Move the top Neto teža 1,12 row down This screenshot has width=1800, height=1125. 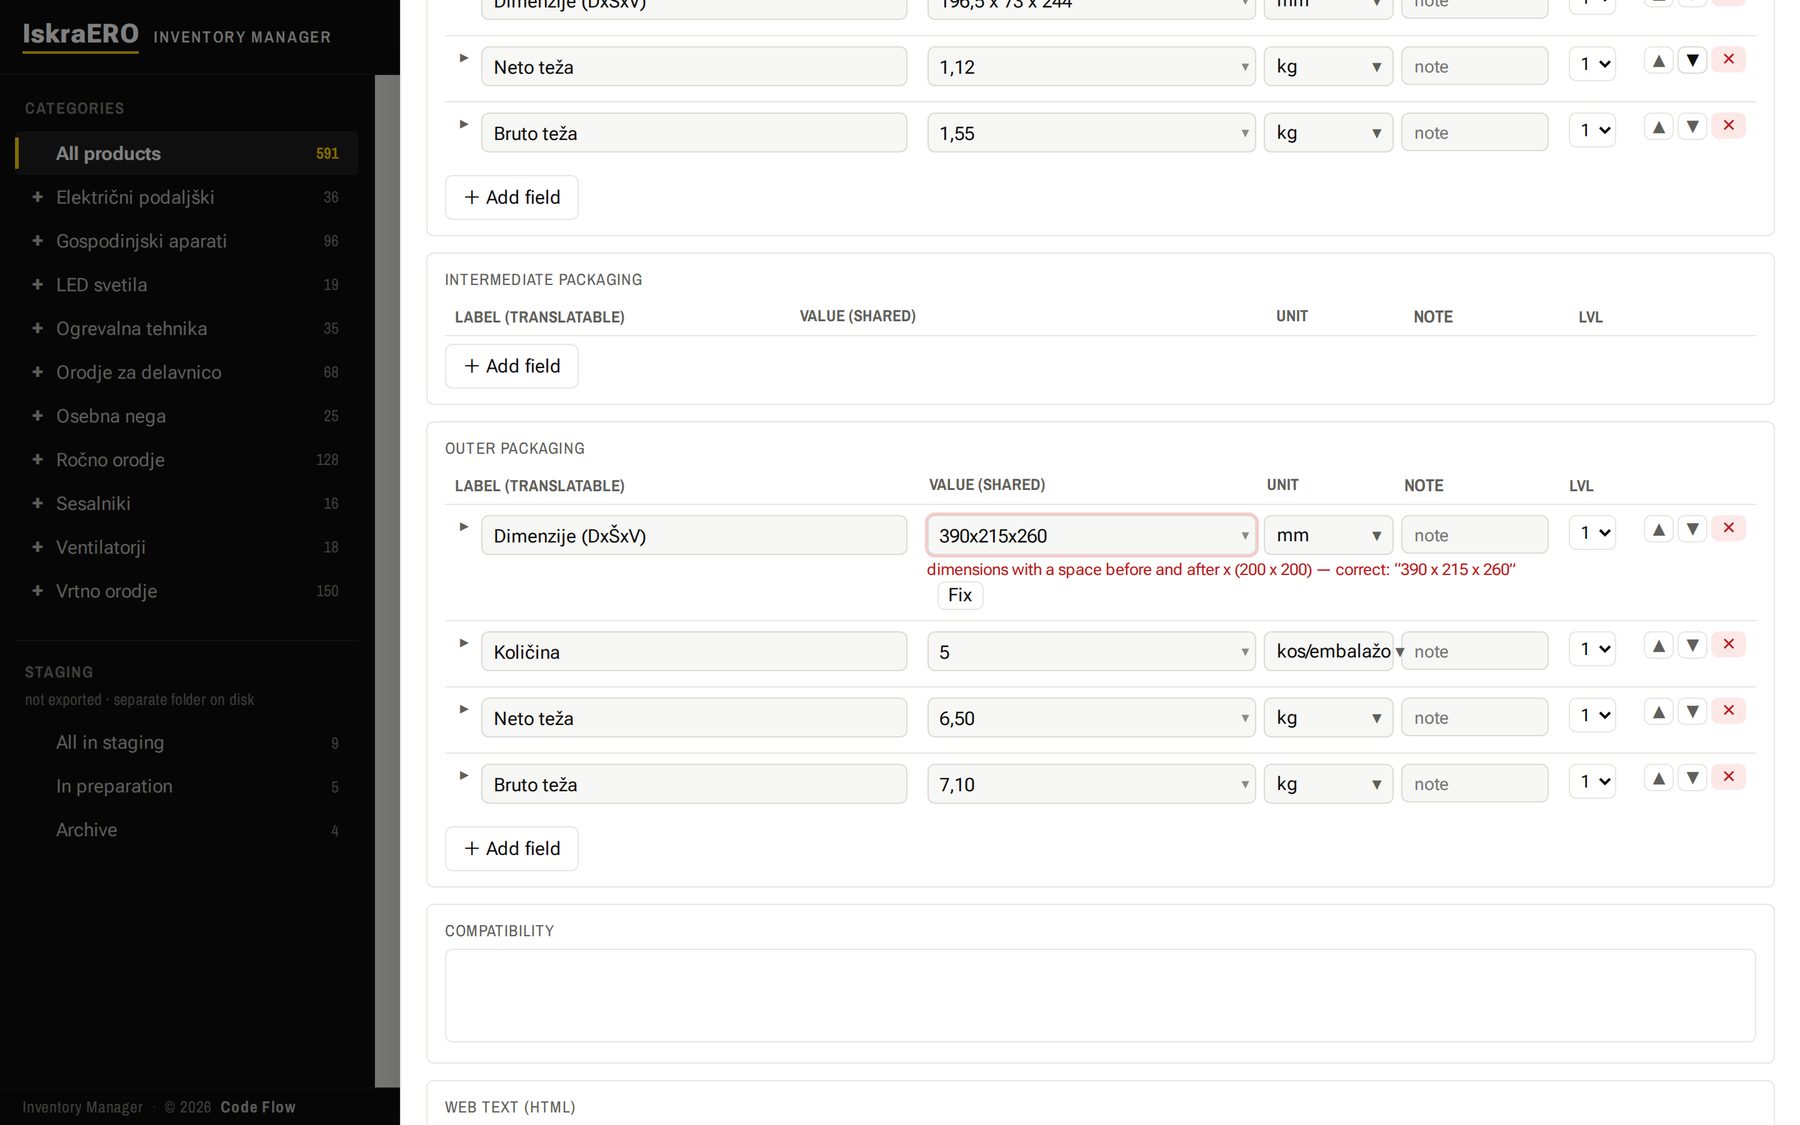pos(1692,61)
